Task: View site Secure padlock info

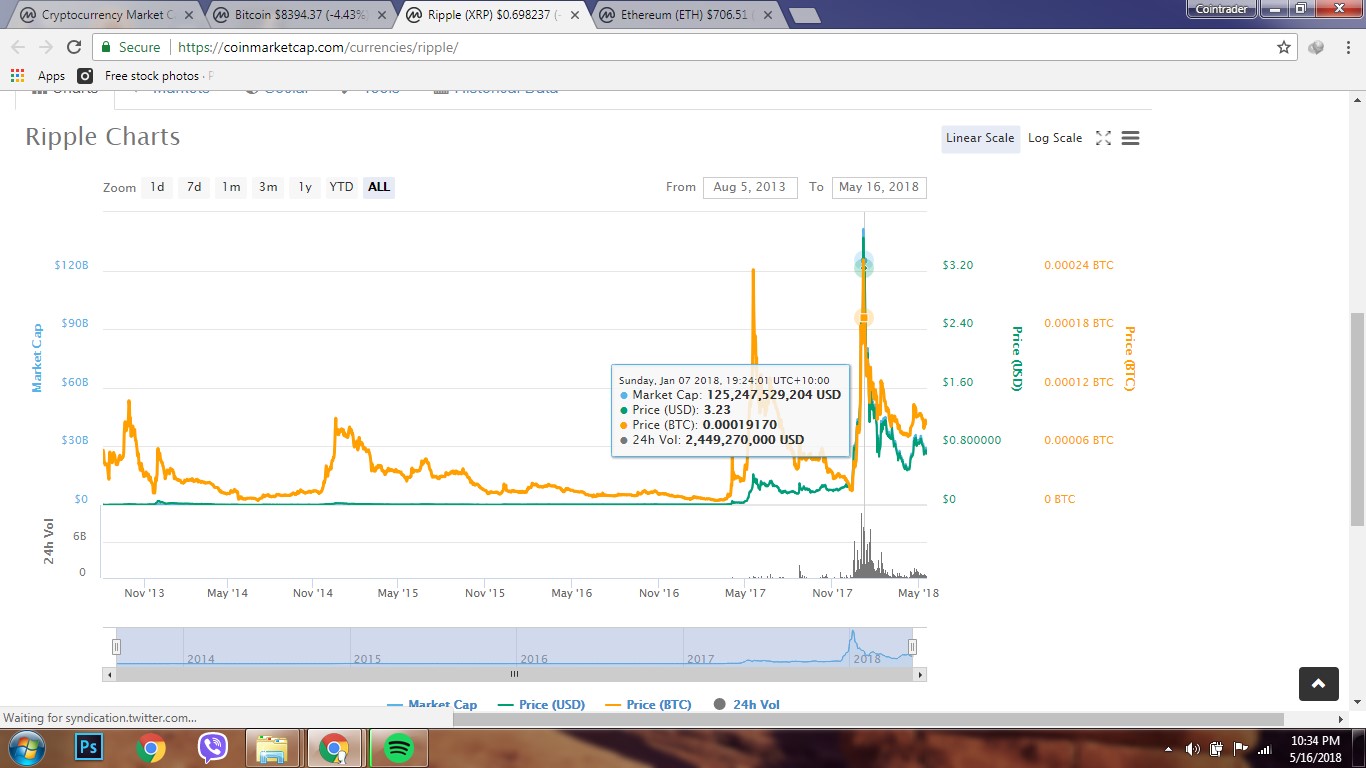Action: [x=130, y=47]
